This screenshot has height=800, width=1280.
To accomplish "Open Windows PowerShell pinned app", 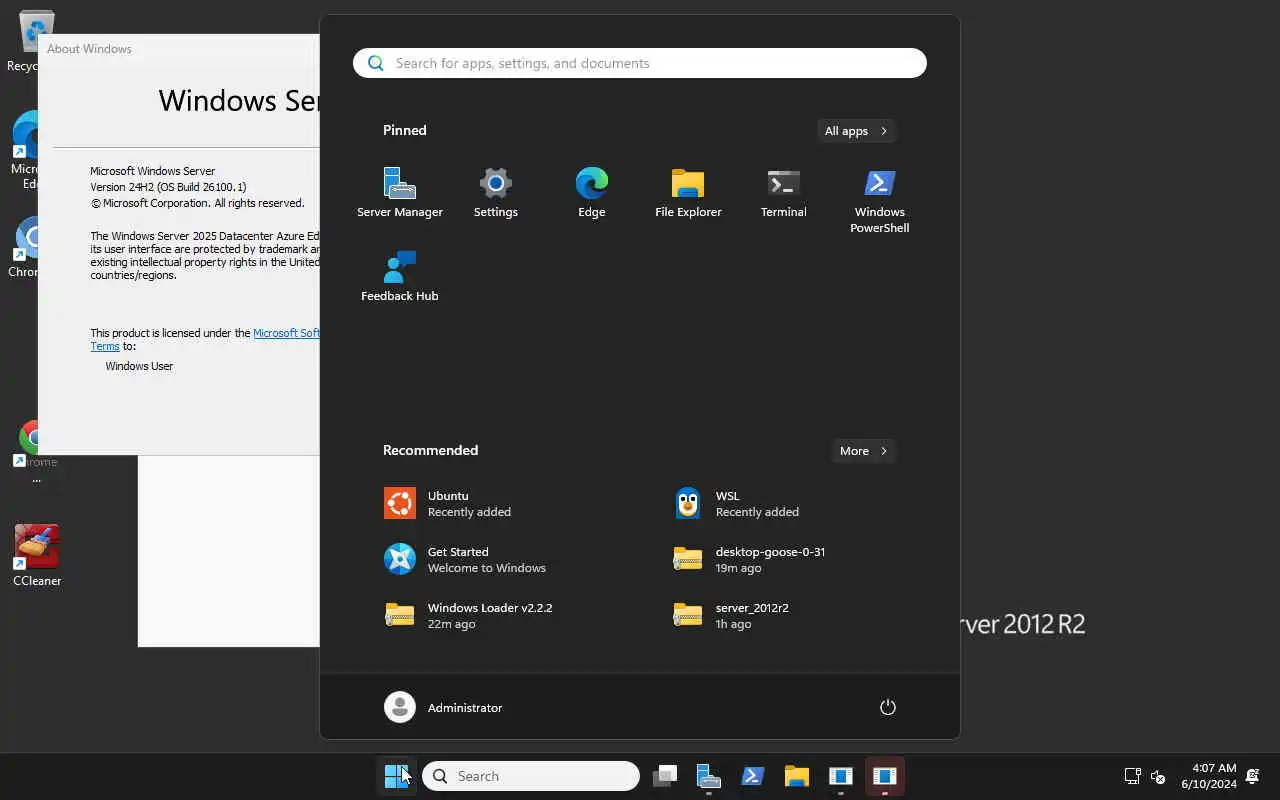I will (x=880, y=200).
